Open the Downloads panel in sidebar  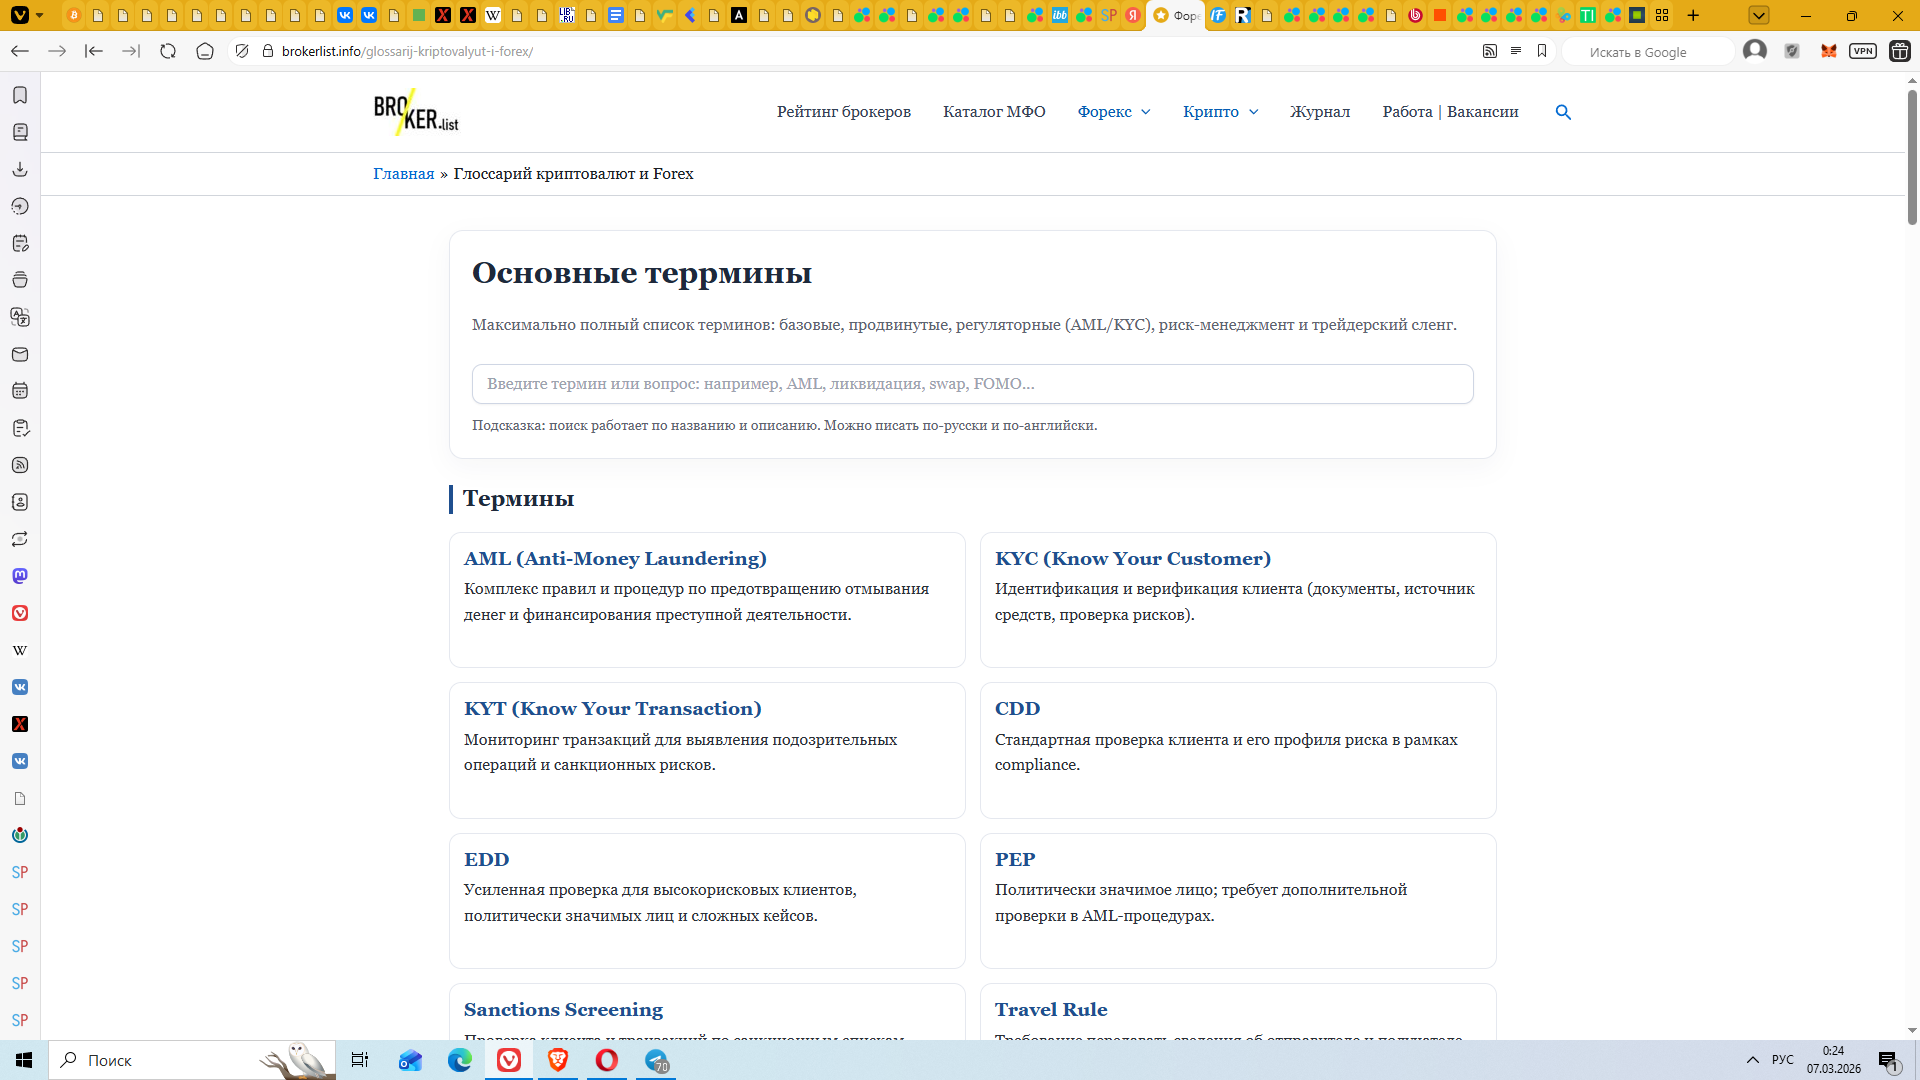[x=20, y=169]
